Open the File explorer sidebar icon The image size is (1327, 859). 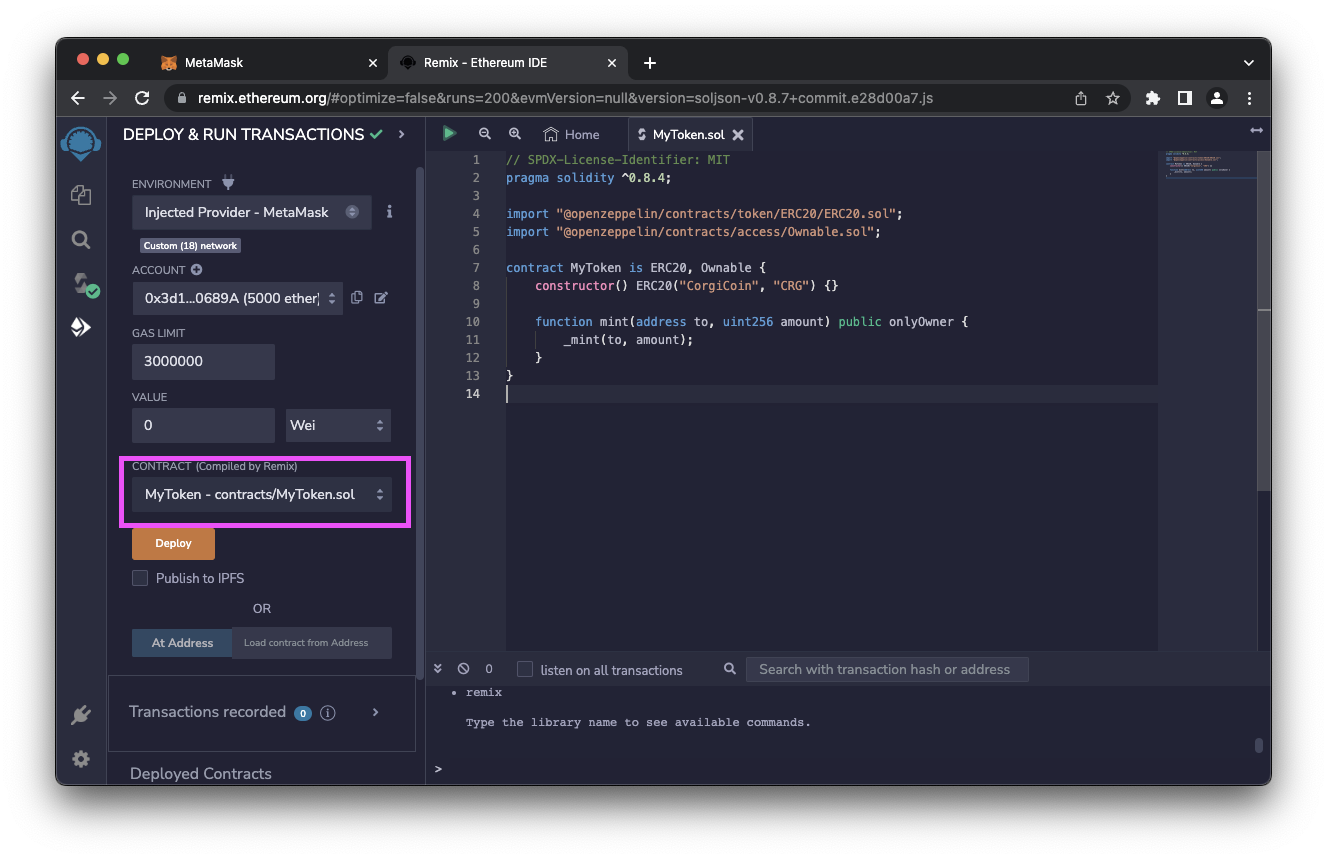point(81,195)
